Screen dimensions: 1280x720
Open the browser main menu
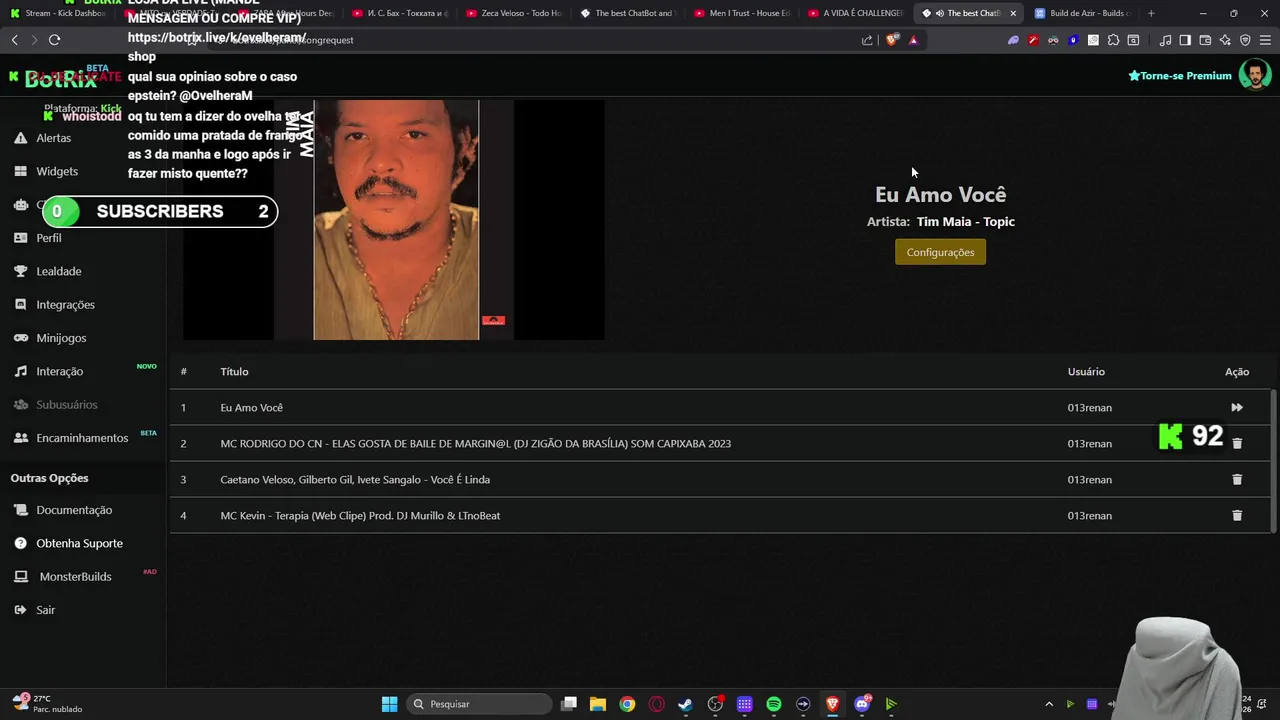click(1265, 40)
